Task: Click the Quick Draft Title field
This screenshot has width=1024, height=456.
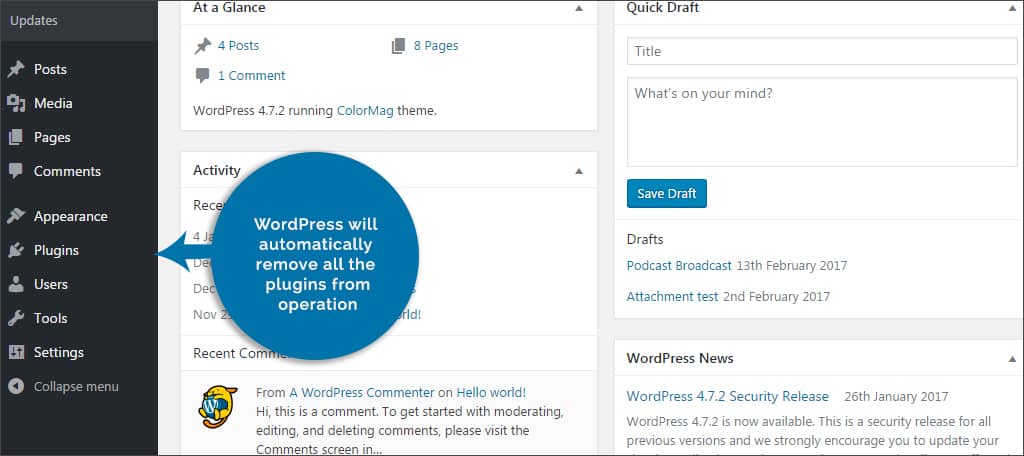Action: (822, 51)
